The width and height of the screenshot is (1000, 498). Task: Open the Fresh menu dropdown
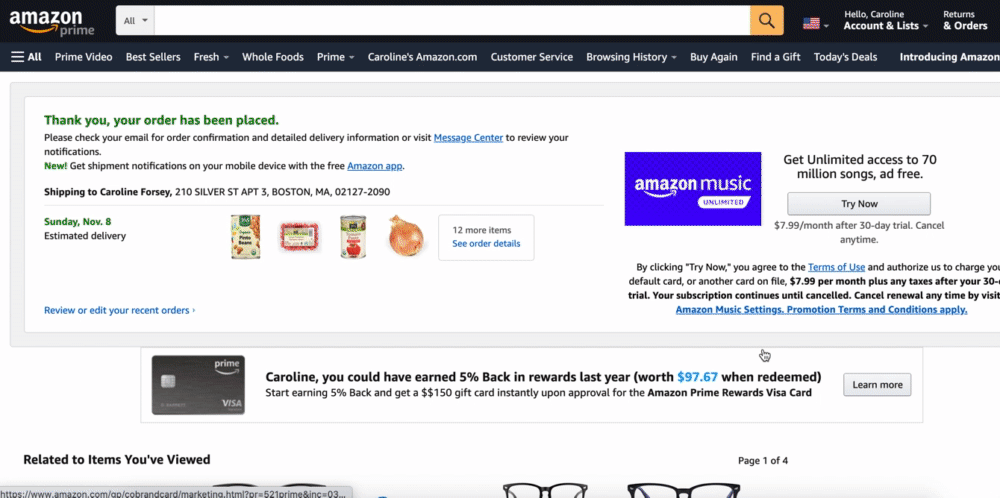tap(211, 57)
